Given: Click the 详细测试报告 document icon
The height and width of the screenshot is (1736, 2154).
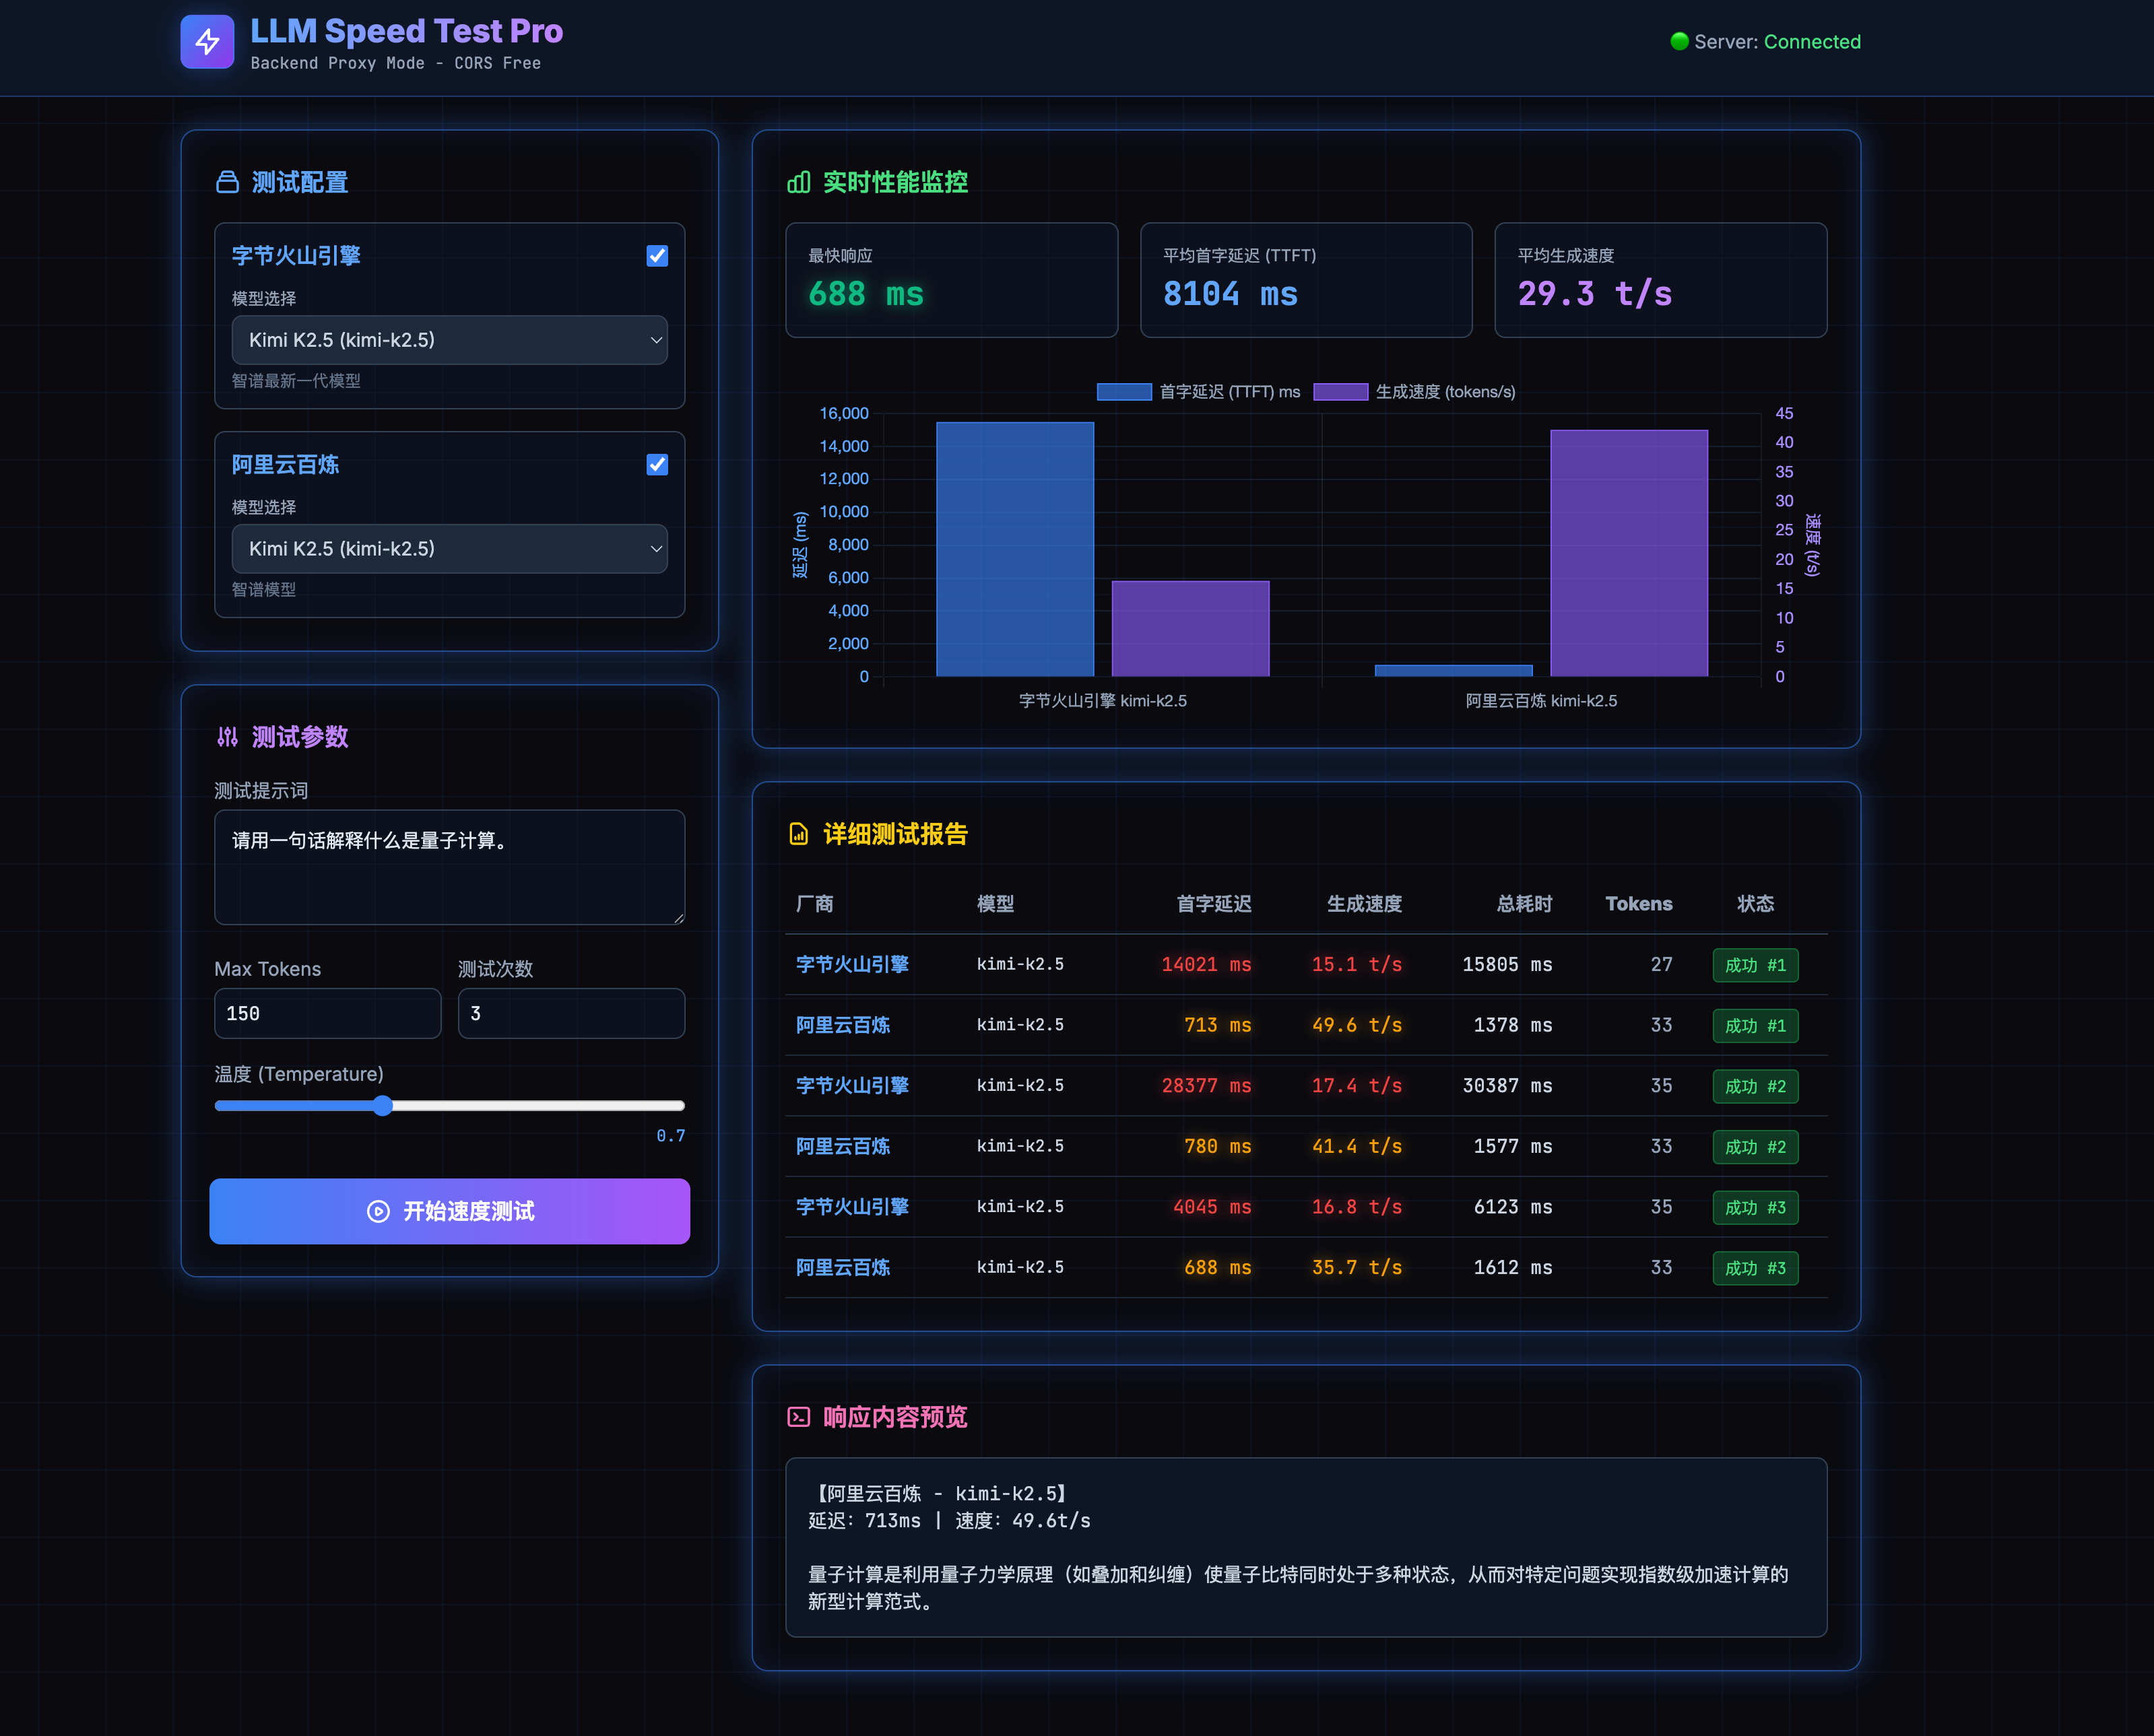Looking at the screenshot, I should pyautogui.click(x=798, y=834).
